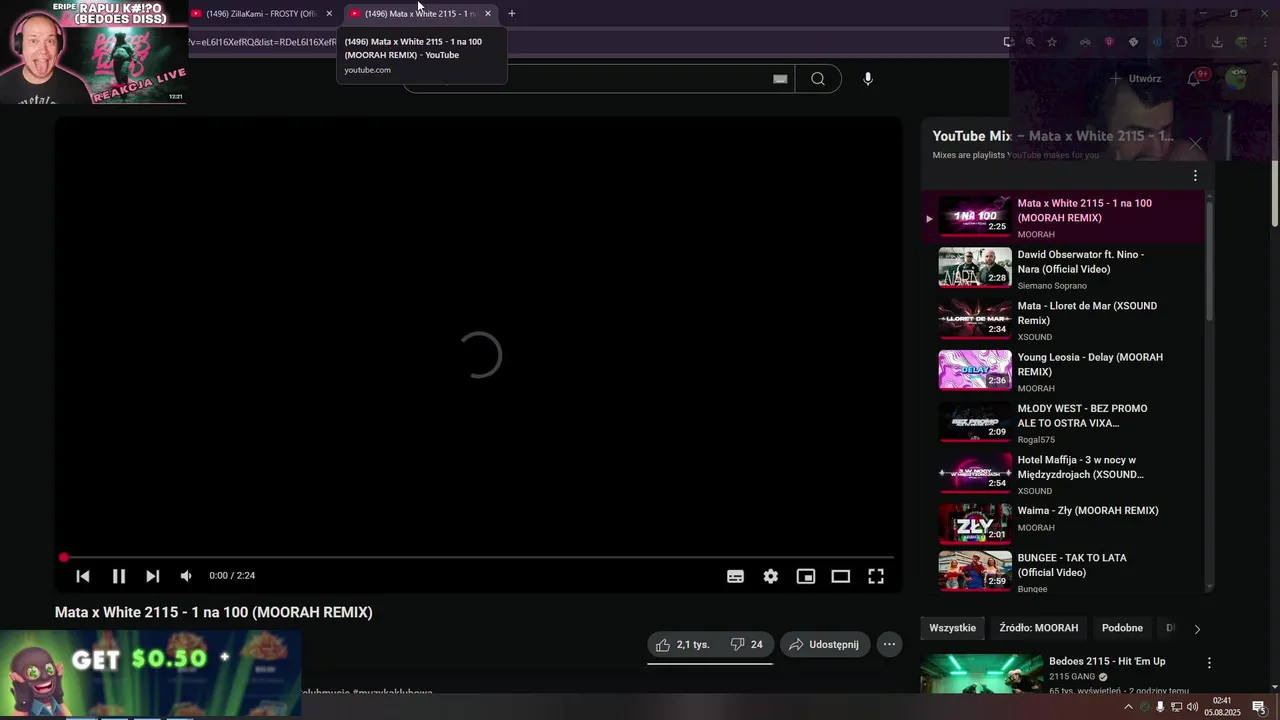
Task: Mute the video volume speaker icon
Action: coord(186,576)
